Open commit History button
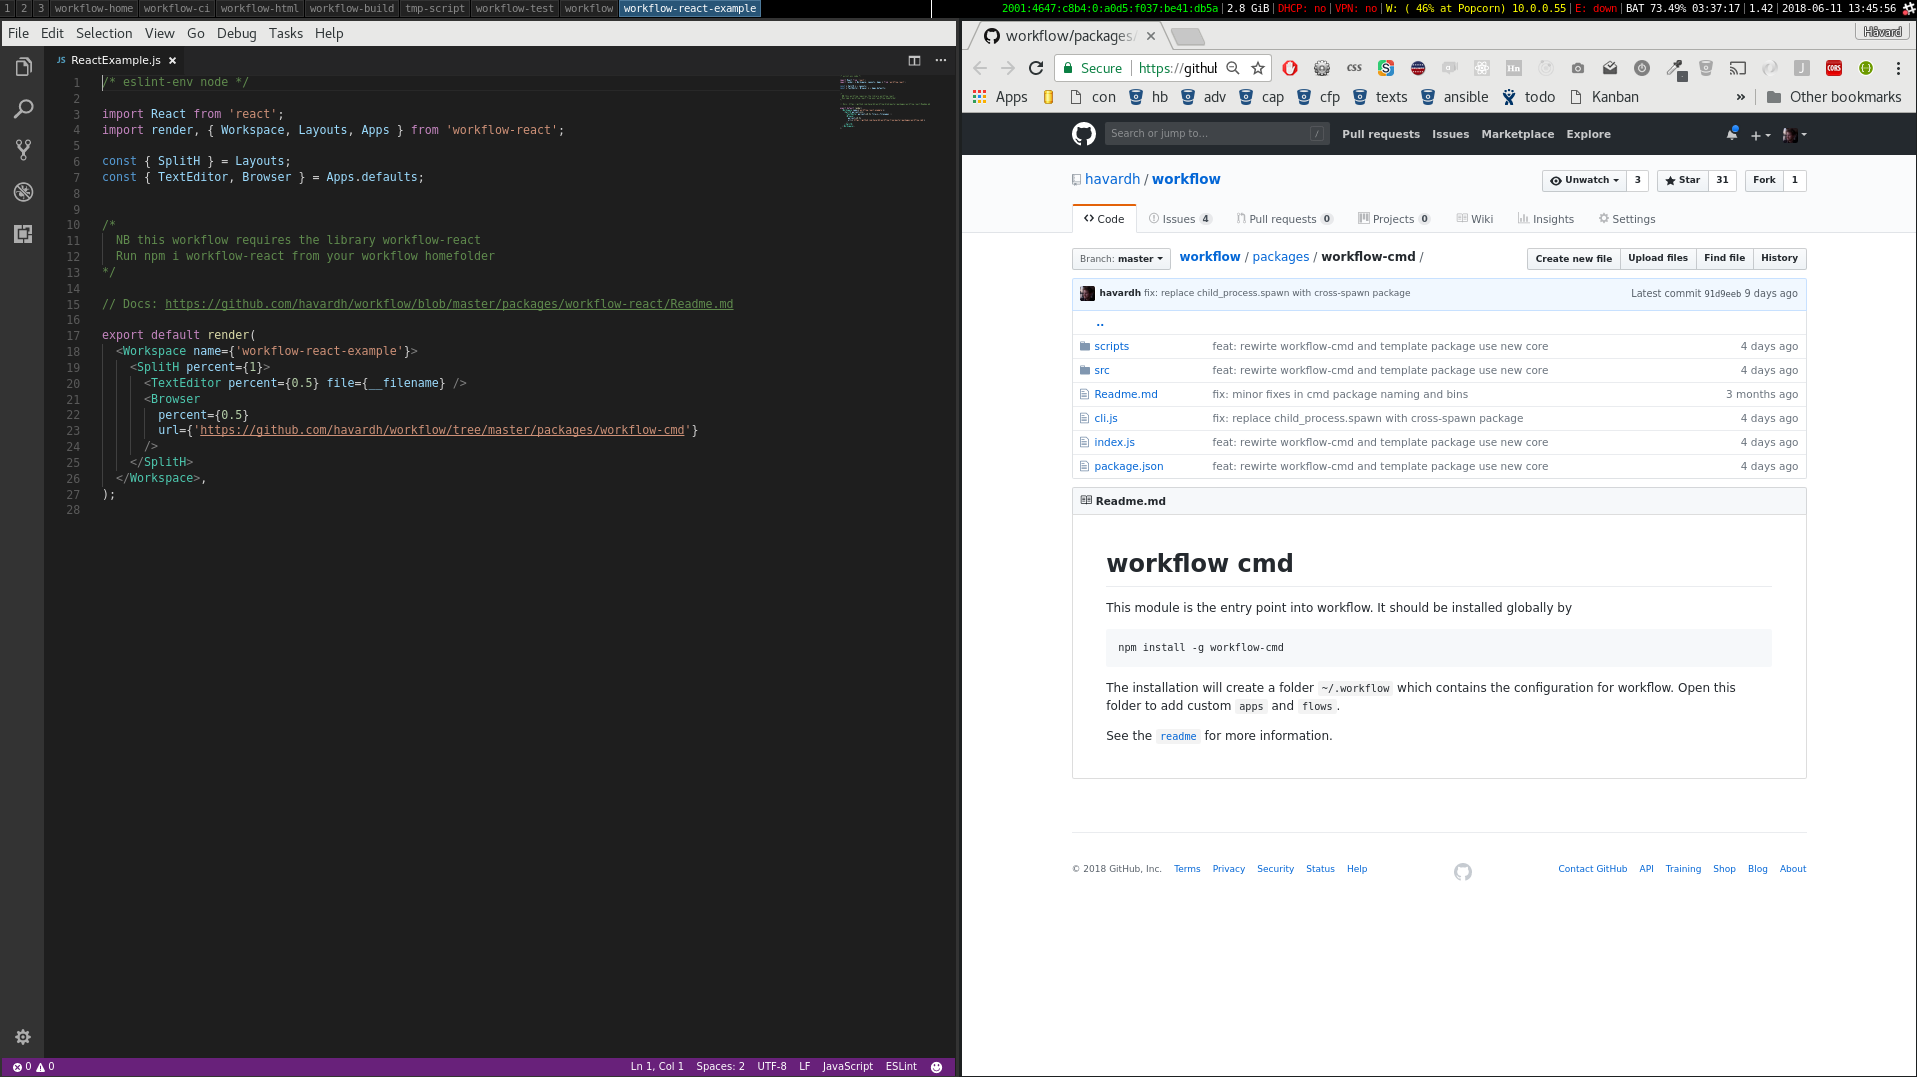Screen dimensions: 1917x1077 click(x=1779, y=258)
